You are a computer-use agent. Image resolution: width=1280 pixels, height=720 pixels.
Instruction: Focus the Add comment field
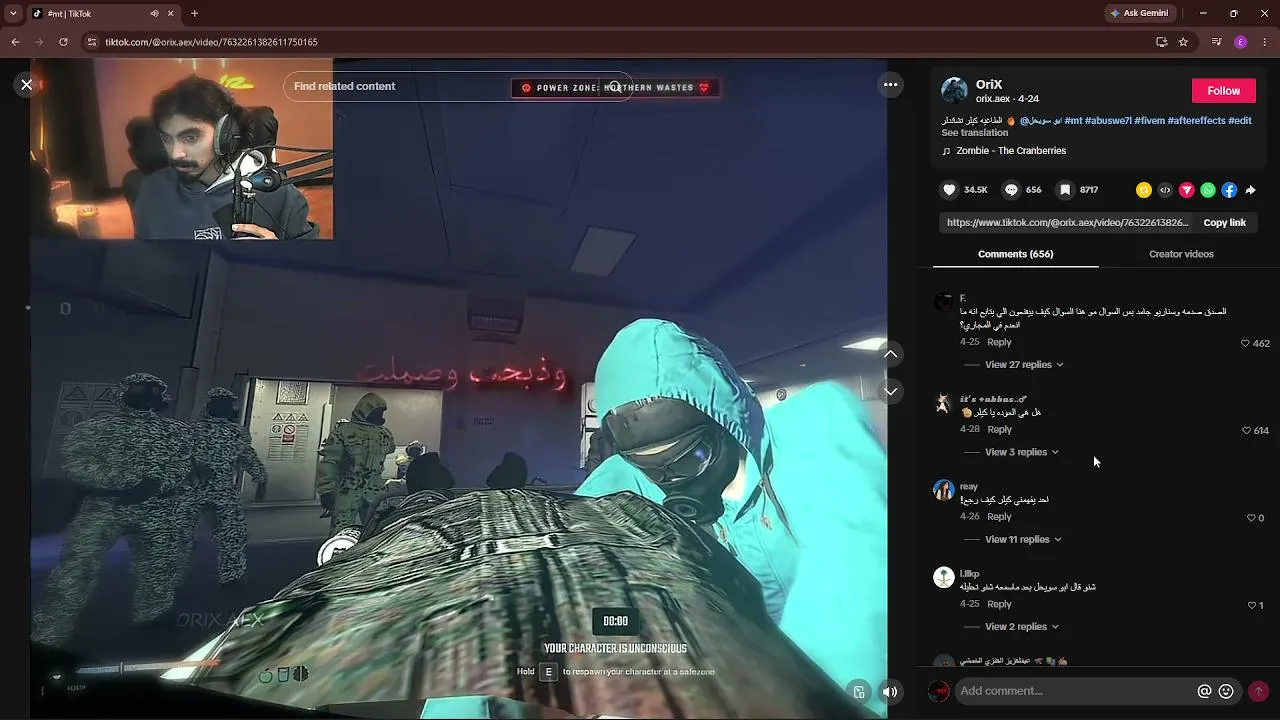[1075, 691]
